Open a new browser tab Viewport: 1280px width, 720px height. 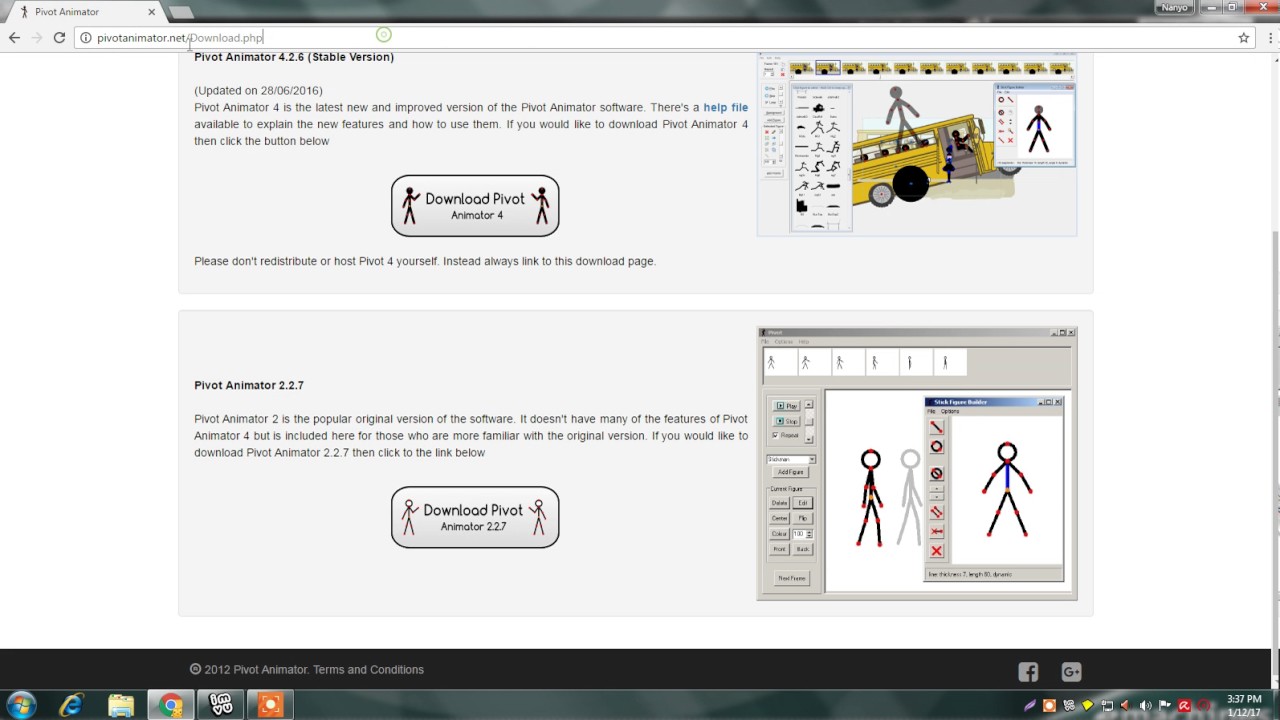[x=181, y=12]
